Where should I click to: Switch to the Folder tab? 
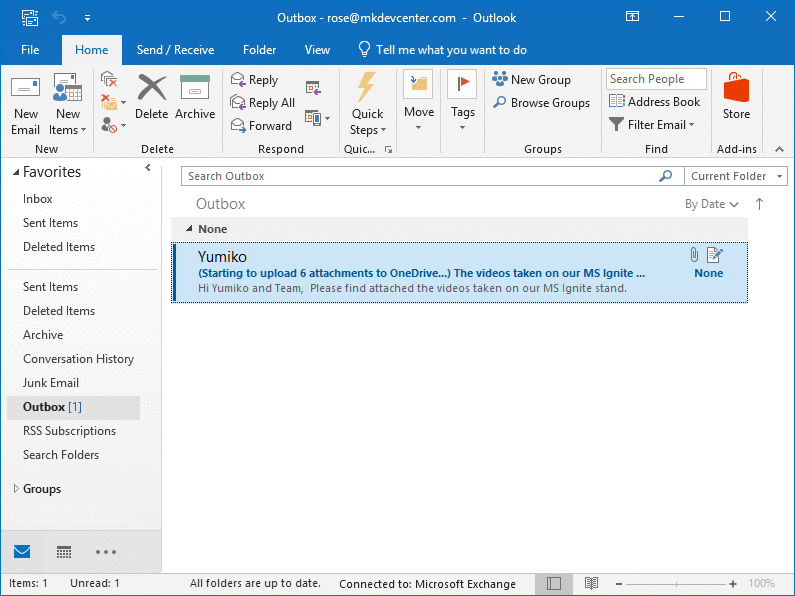(x=260, y=50)
